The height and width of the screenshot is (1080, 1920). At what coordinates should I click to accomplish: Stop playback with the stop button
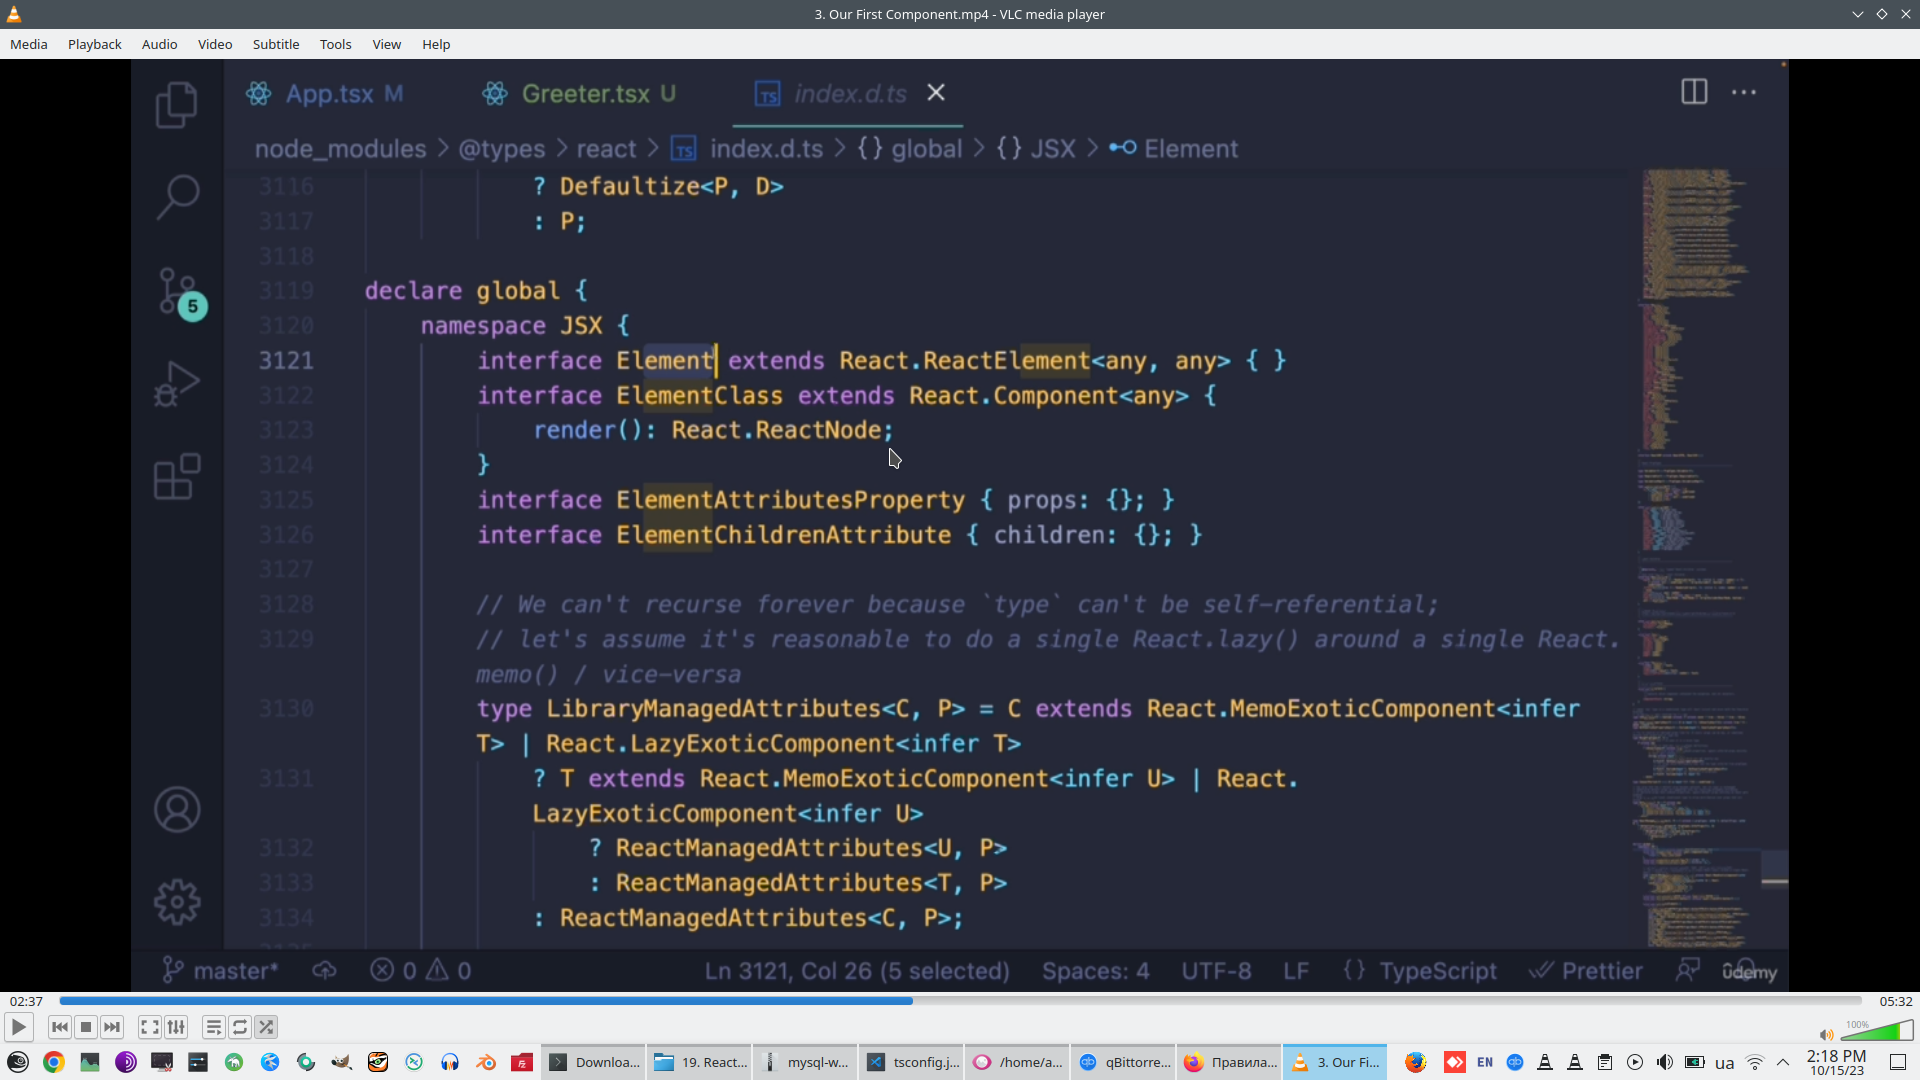coord(86,1027)
